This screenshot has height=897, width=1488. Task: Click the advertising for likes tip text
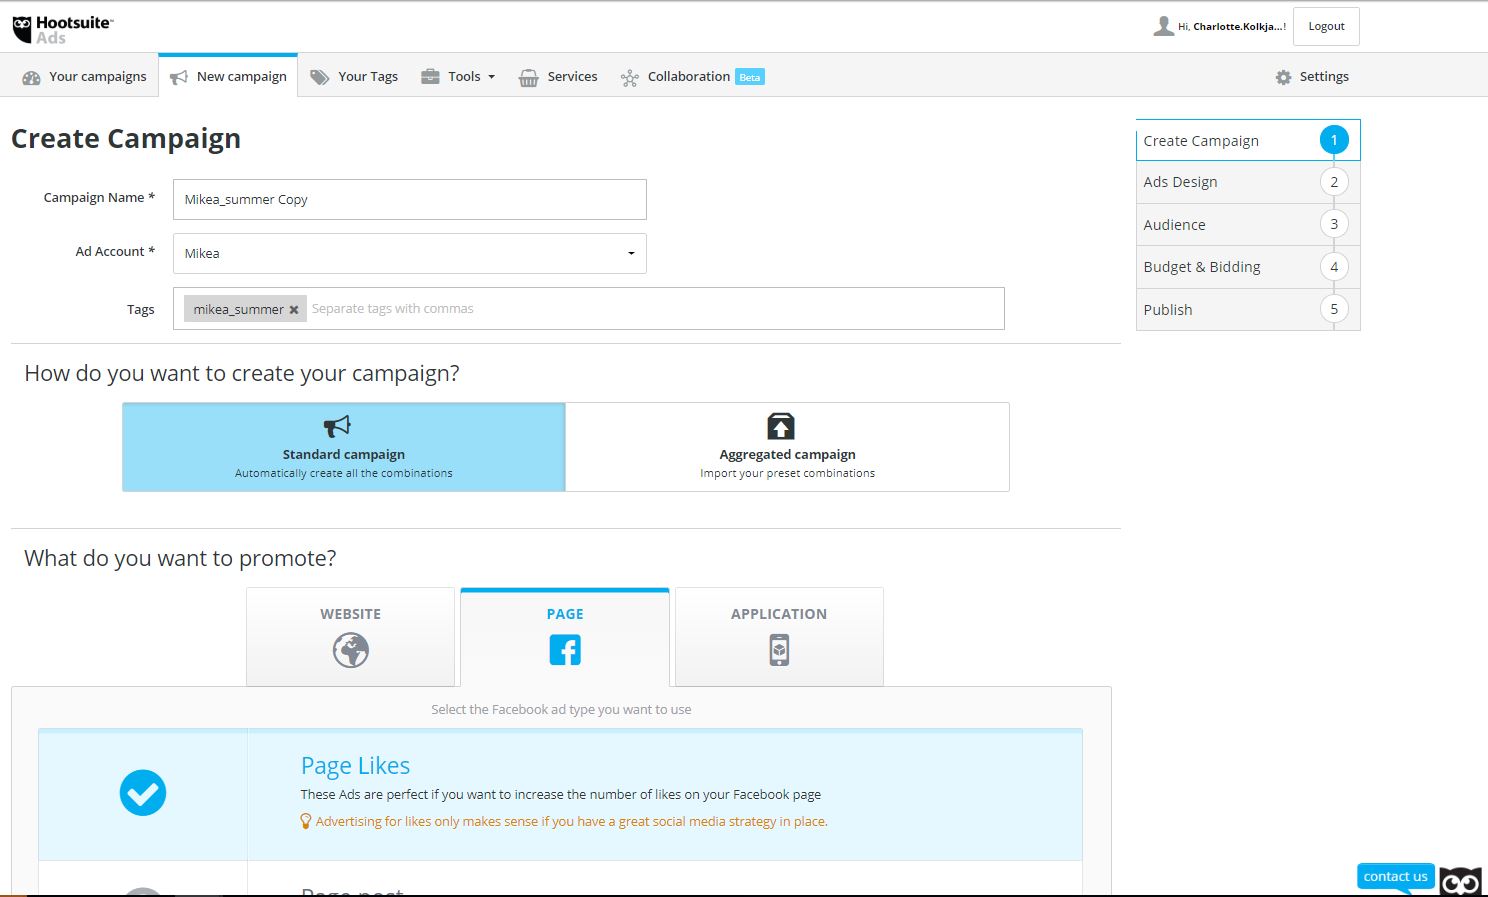coord(572,821)
